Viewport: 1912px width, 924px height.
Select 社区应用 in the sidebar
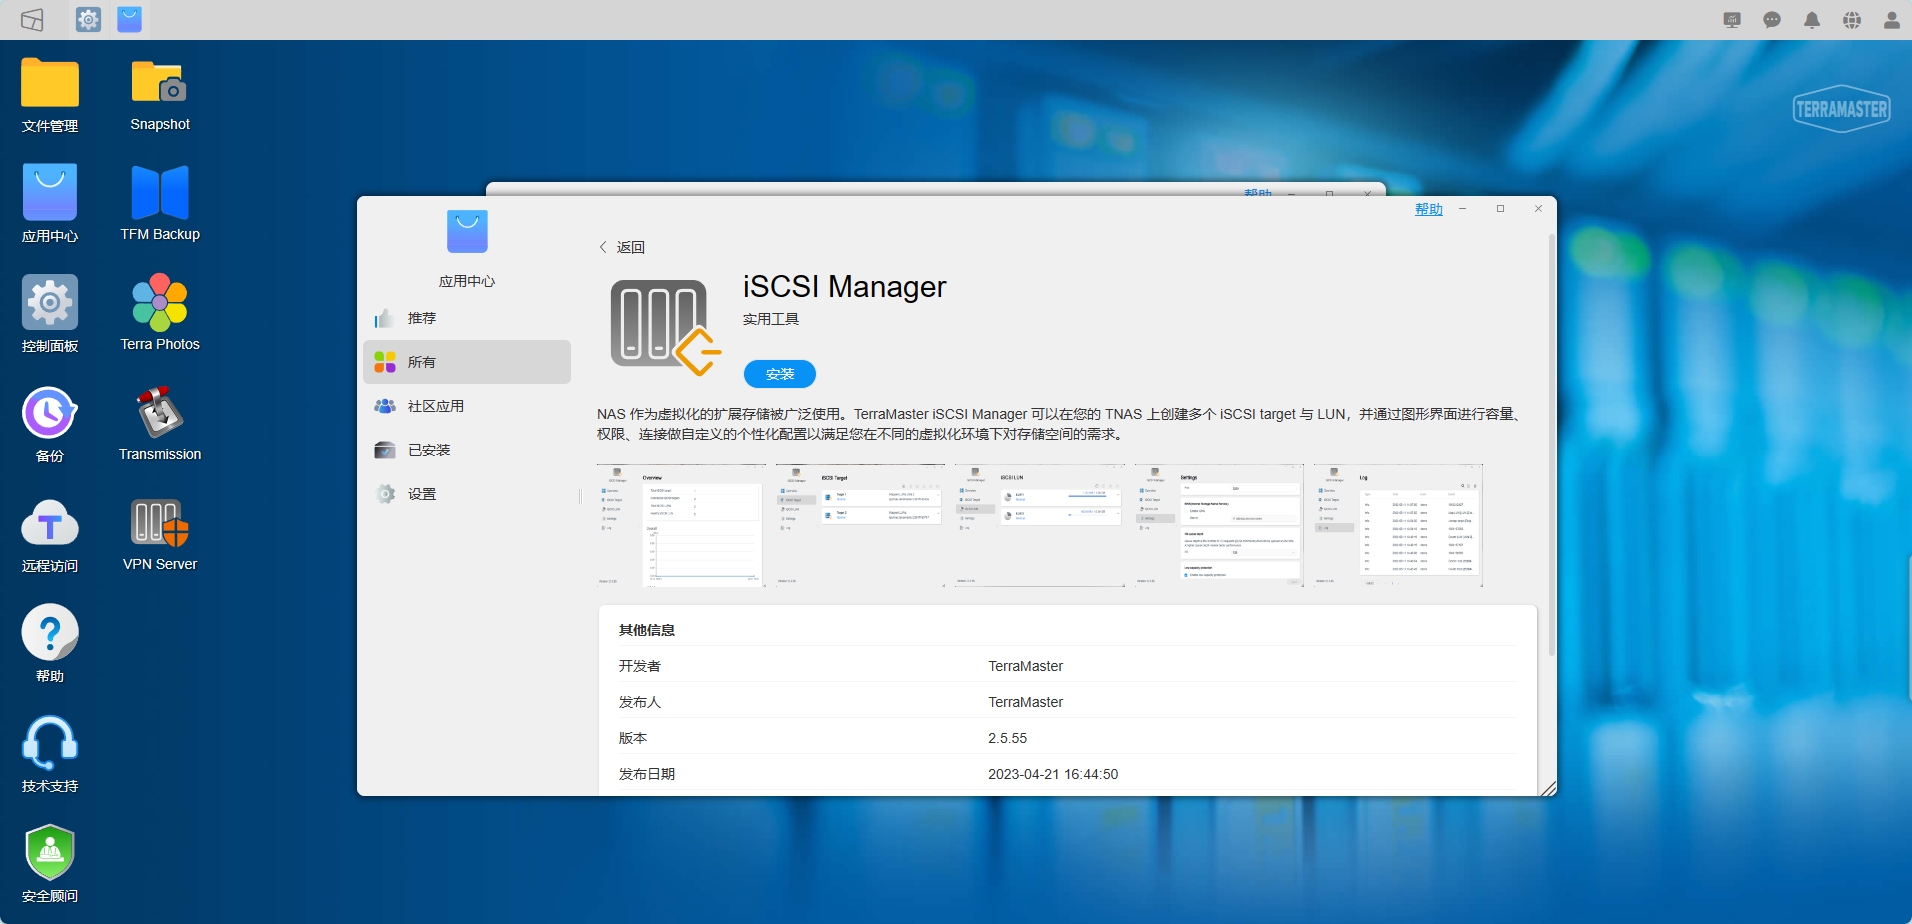[x=467, y=406]
